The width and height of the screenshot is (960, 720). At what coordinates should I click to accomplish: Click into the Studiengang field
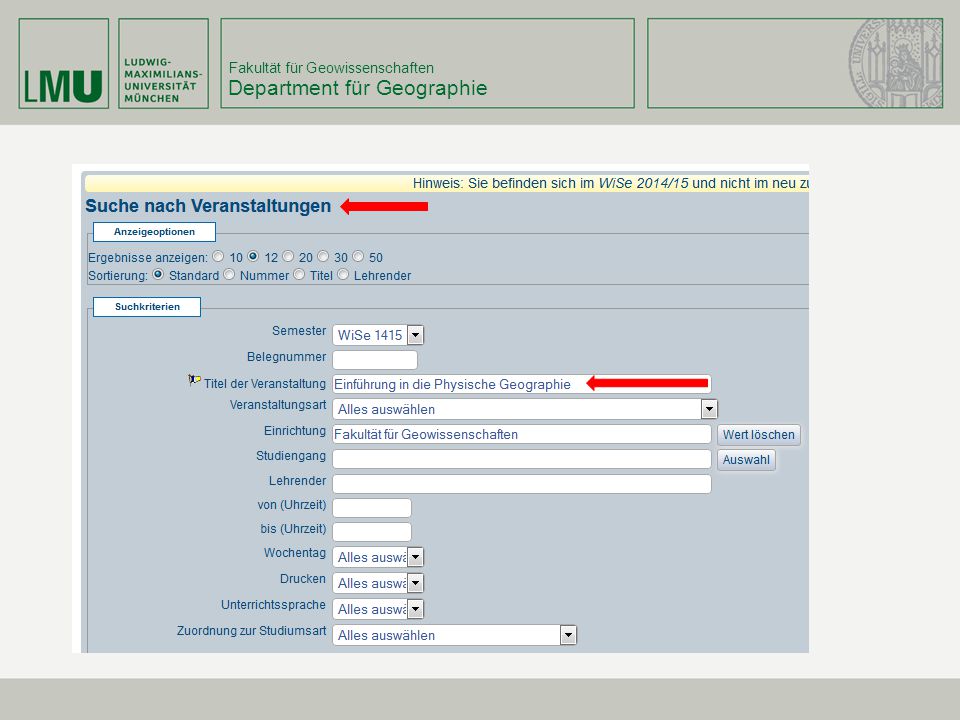[522, 459]
